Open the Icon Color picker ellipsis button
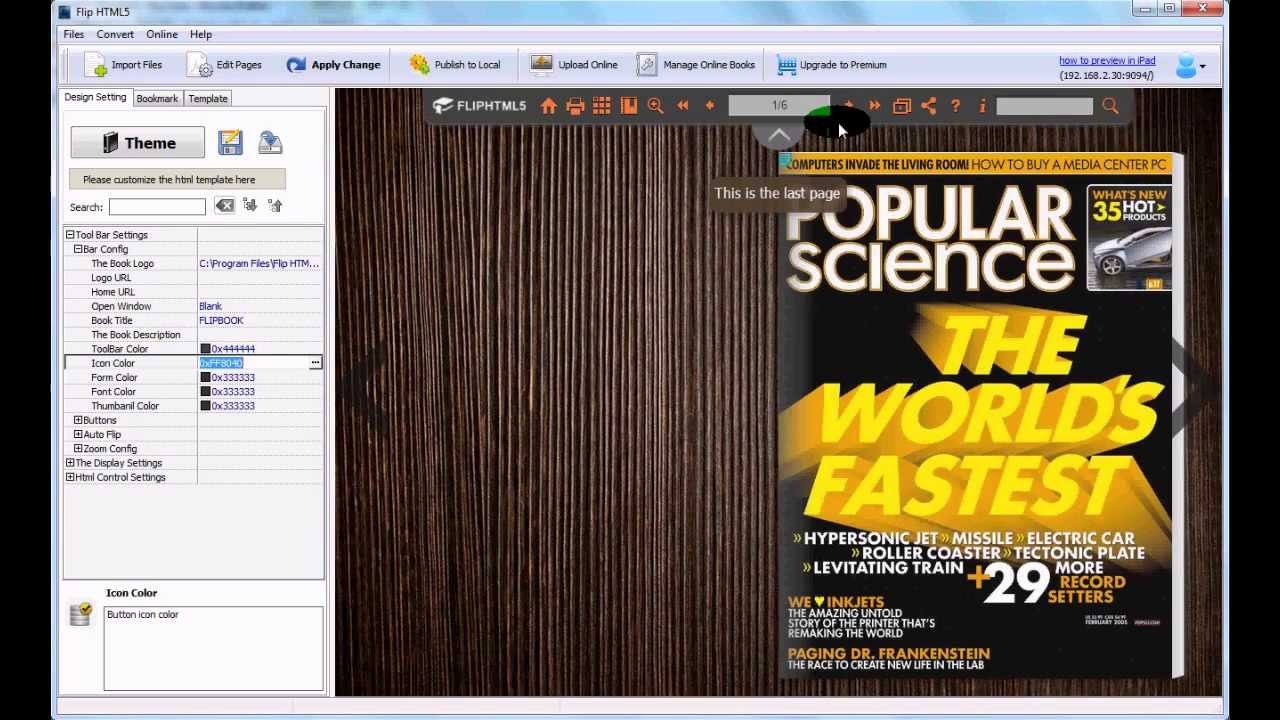1280x720 pixels. pos(315,363)
